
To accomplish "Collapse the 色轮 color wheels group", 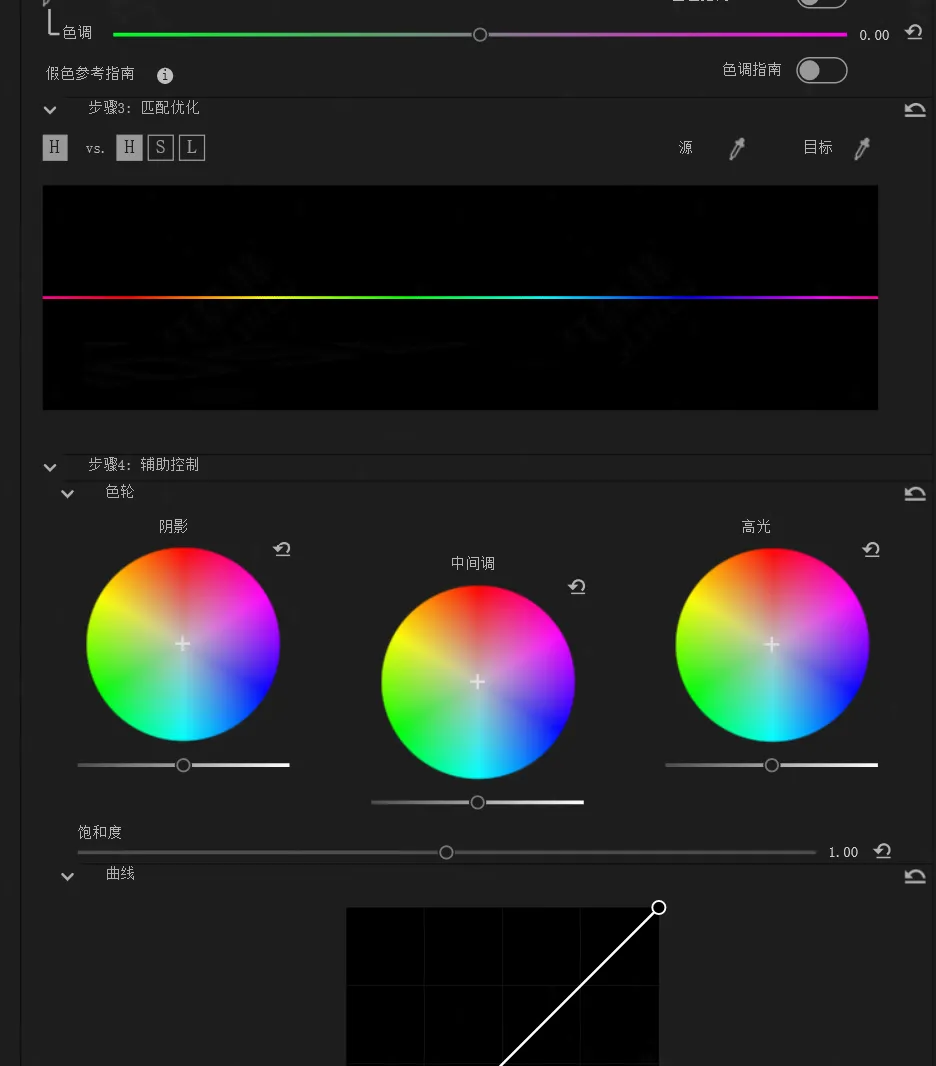I will (x=67, y=493).
